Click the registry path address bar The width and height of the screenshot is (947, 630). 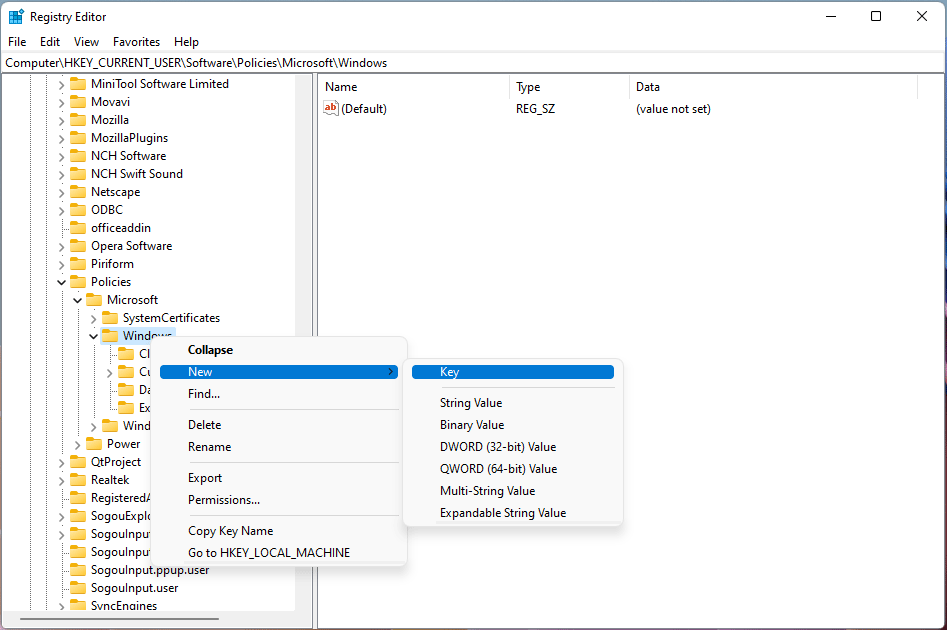[473, 63]
